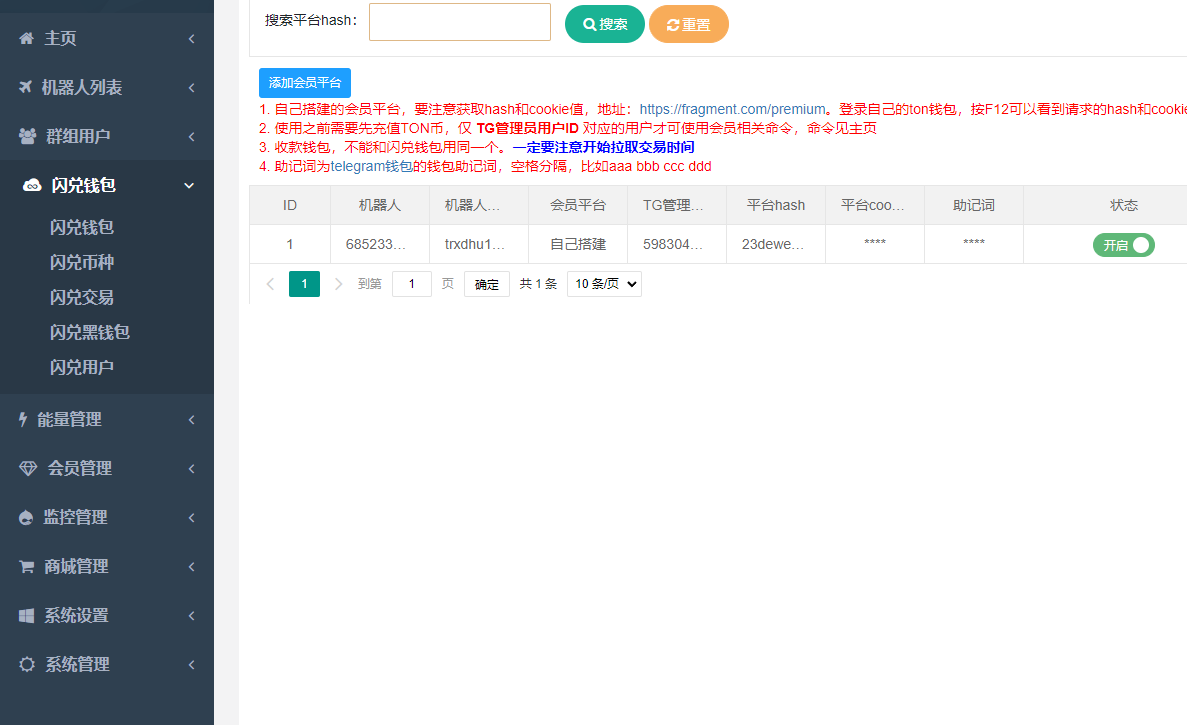Image resolution: width=1187 pixels, height=725 pixels.
Task: Click the 共 1 条 total count text
Action: click(538, 284)
